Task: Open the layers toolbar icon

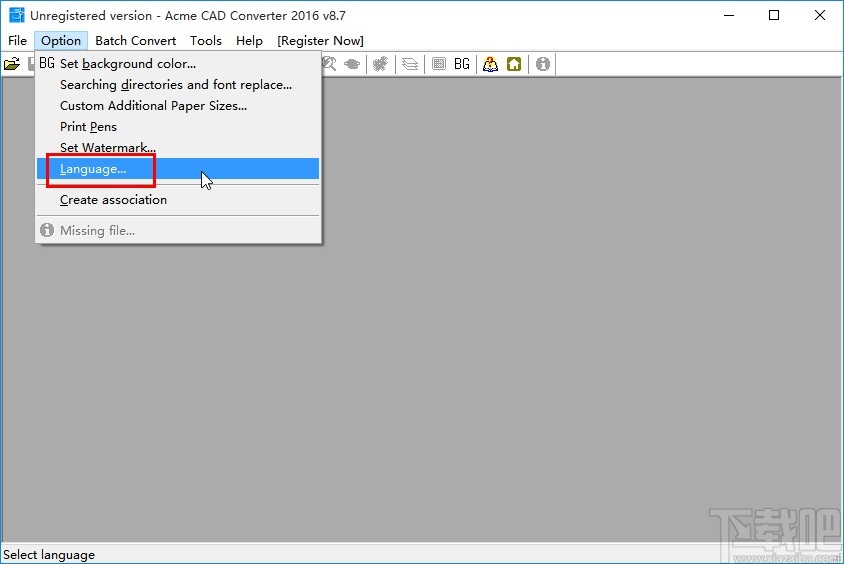Action: tap(410, 64)
